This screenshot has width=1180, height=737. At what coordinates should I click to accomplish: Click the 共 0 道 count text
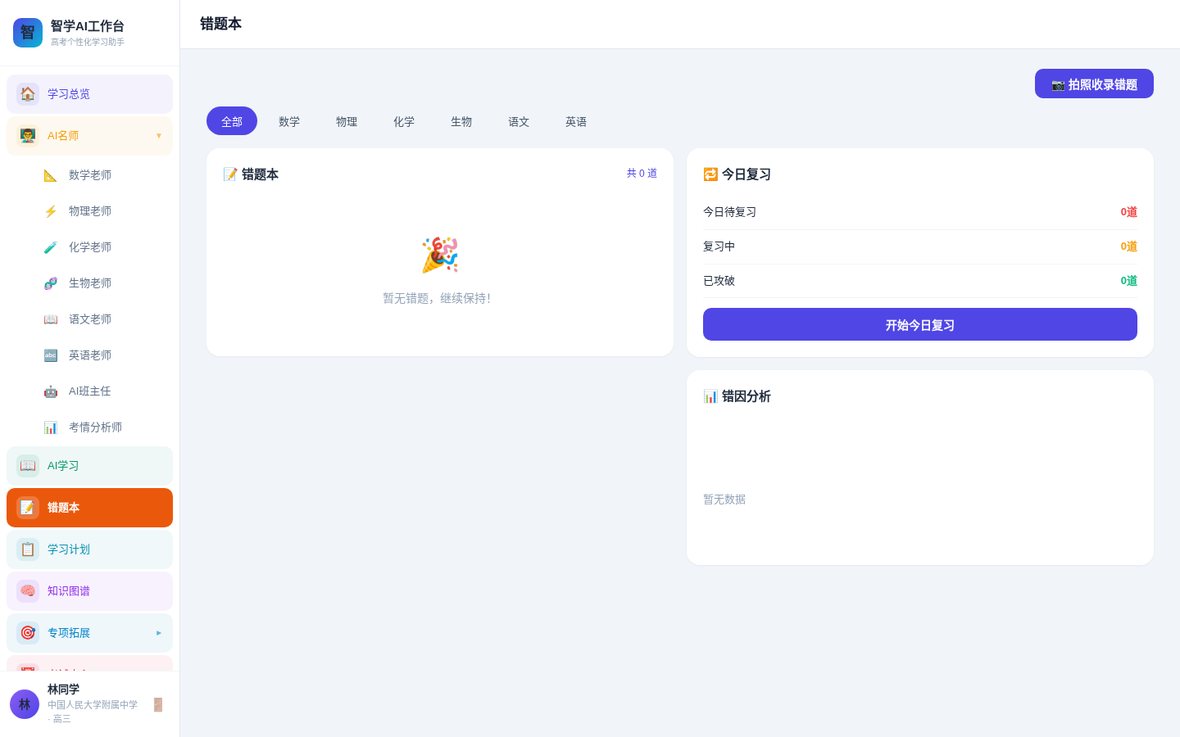[x=642, y=173]
